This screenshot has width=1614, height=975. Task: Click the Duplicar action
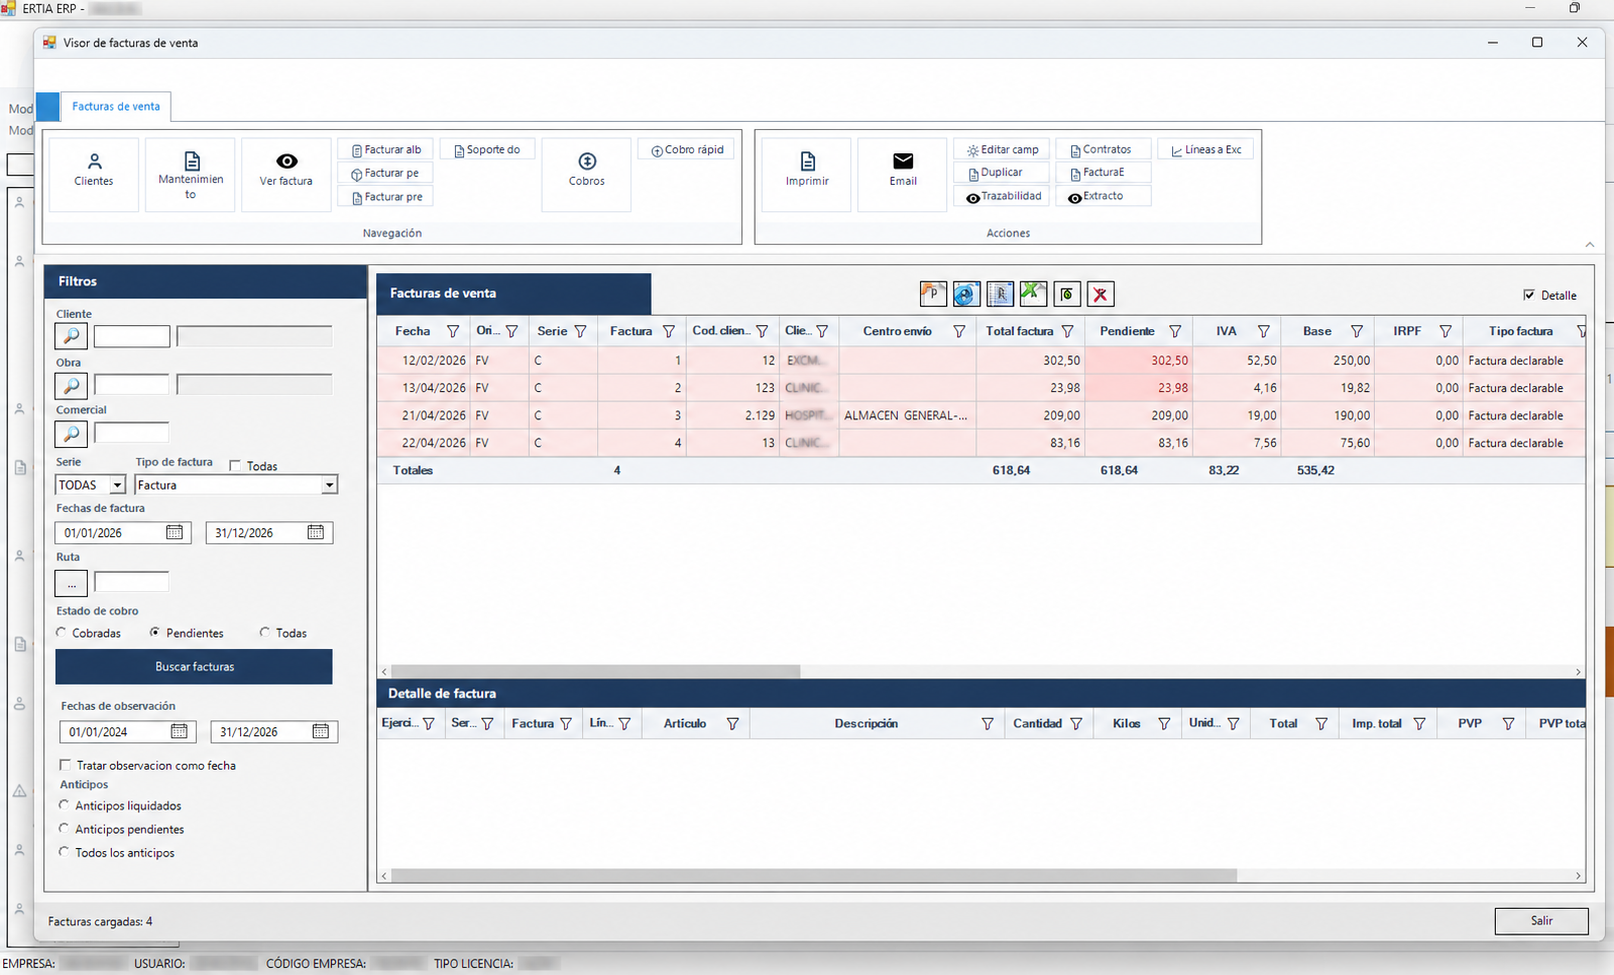(1002, 172)
